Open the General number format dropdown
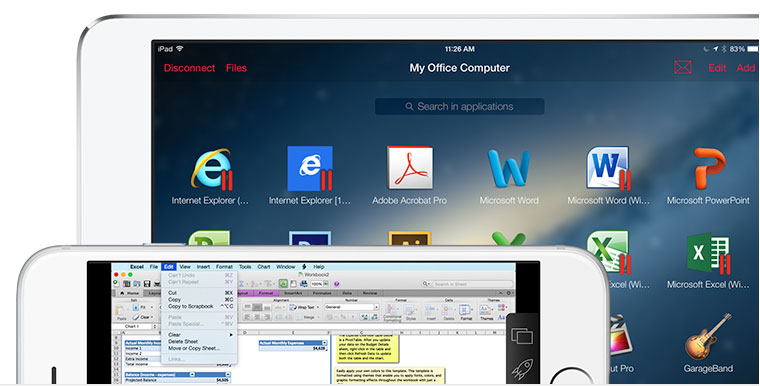Image resolution: width=760 pixels, height=386 pixels. click(x=352, y=307)
